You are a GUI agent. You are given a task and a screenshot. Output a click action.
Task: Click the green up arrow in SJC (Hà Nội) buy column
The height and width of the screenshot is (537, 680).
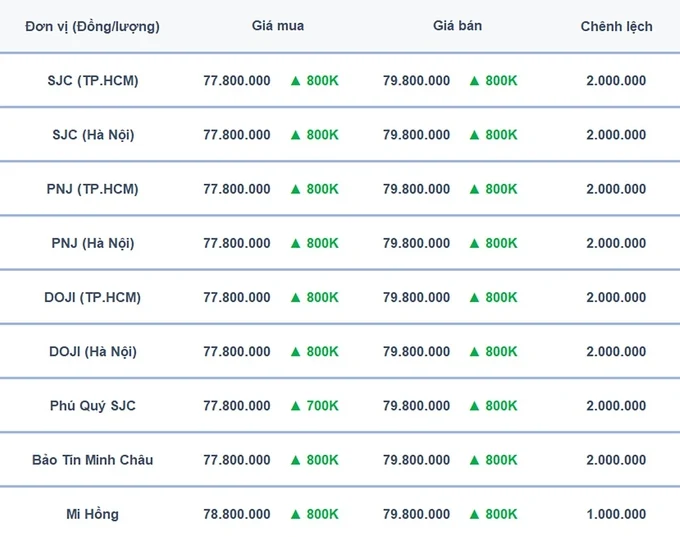pos(296,135)
